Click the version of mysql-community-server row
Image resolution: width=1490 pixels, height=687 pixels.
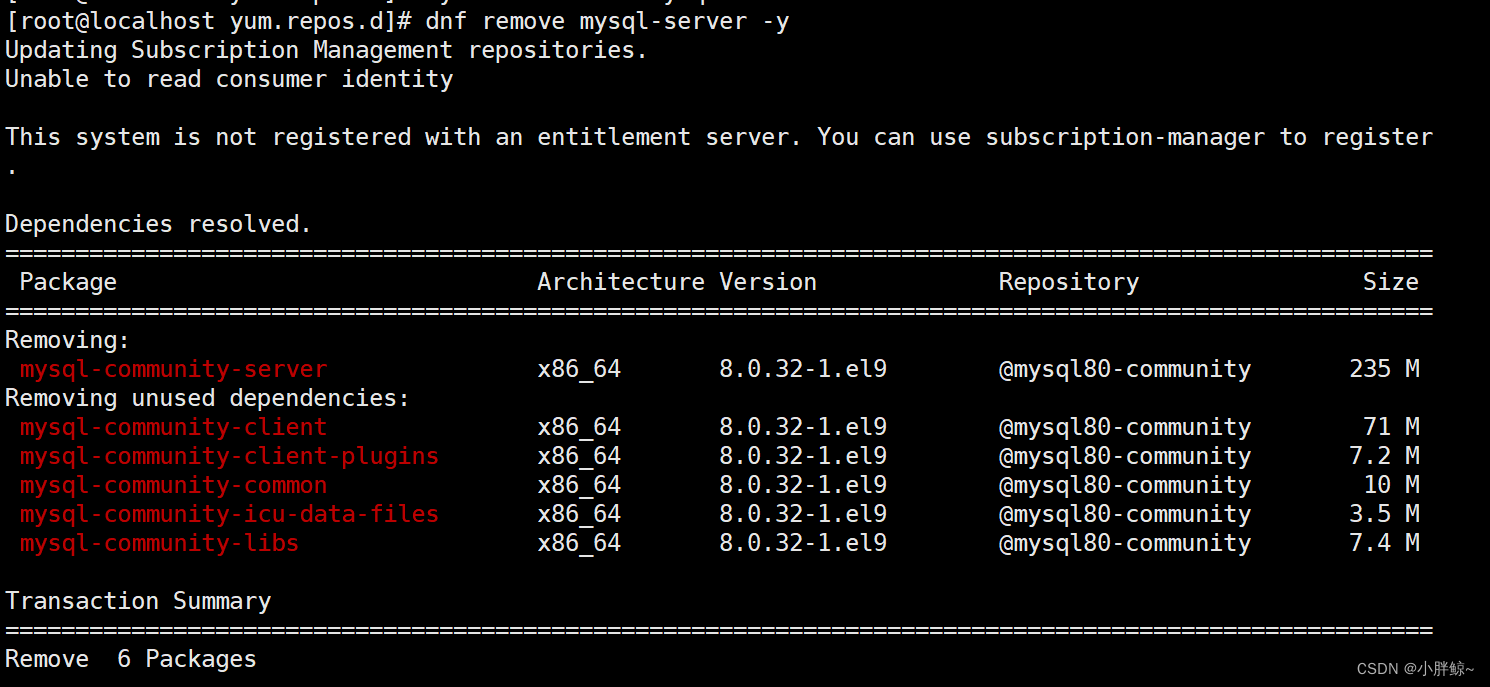pos(803,369)
